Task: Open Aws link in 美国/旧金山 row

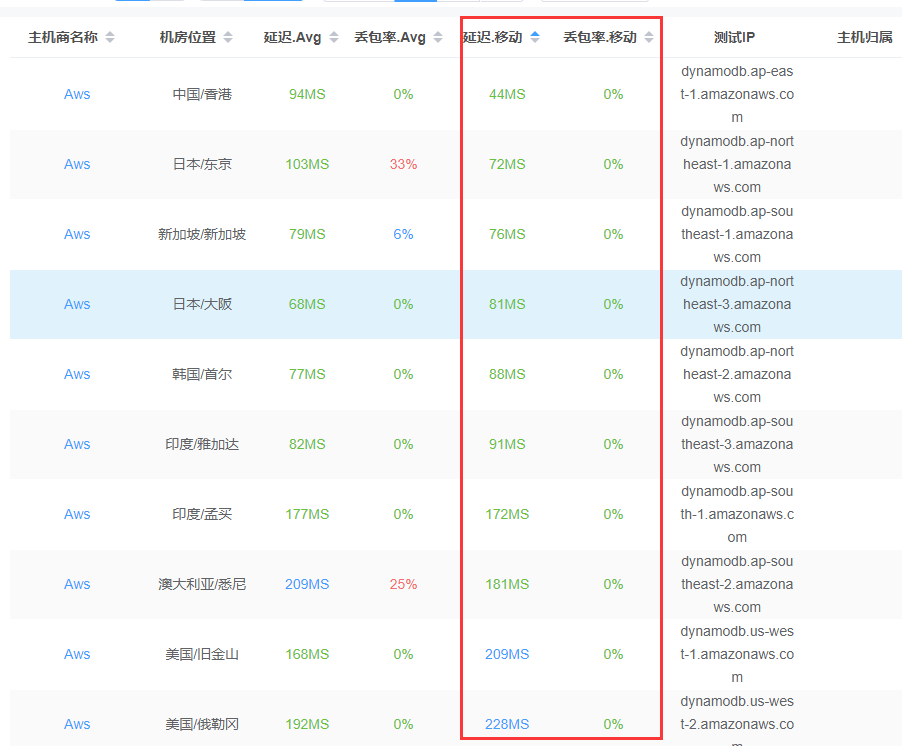Action: 77,654
